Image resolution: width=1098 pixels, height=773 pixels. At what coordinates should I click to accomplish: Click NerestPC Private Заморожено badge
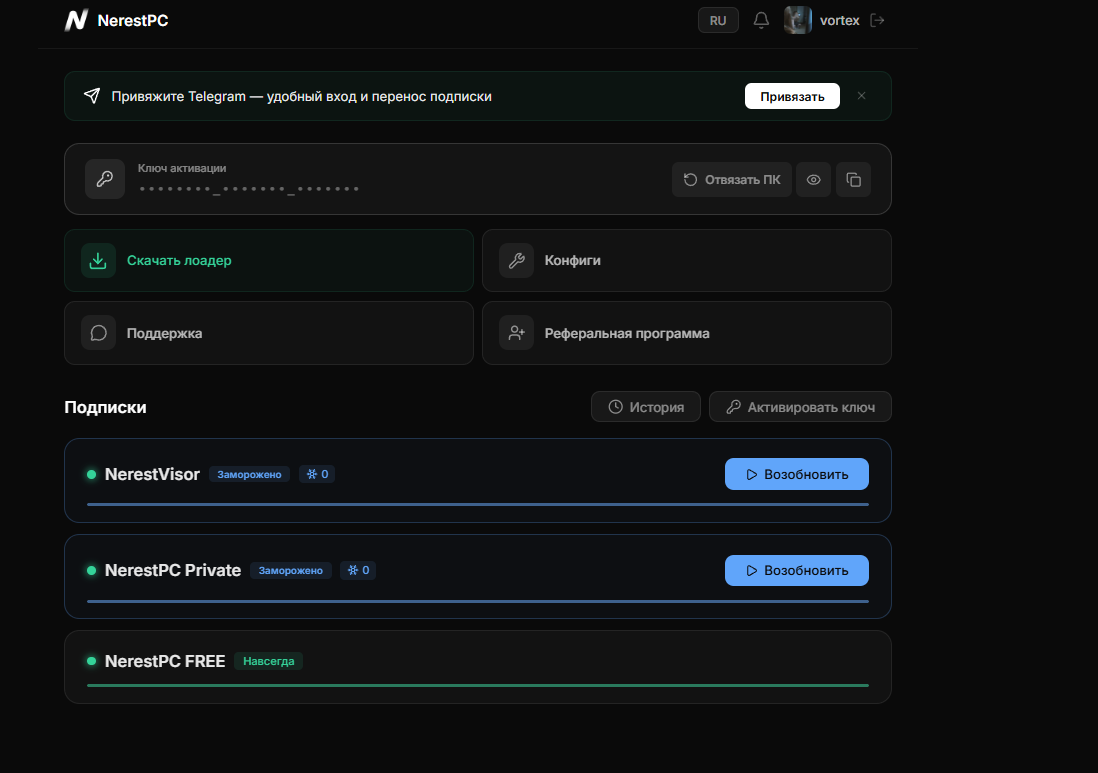click(x=291, y=571)
